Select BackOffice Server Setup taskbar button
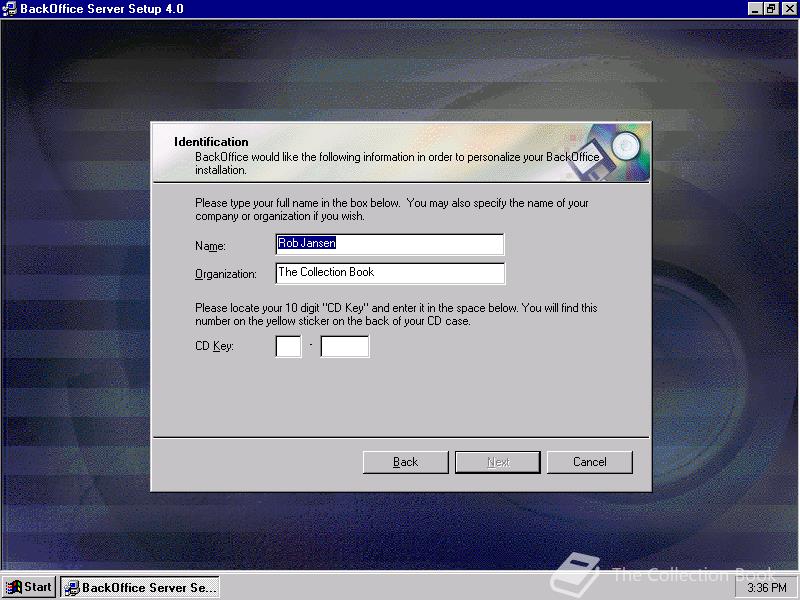 pyautogui.click(x=140, y=588)
